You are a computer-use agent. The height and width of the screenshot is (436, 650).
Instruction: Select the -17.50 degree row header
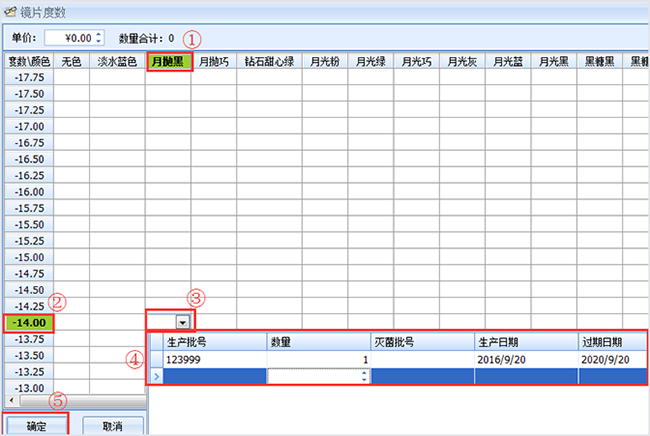click(x=29, y=94)
